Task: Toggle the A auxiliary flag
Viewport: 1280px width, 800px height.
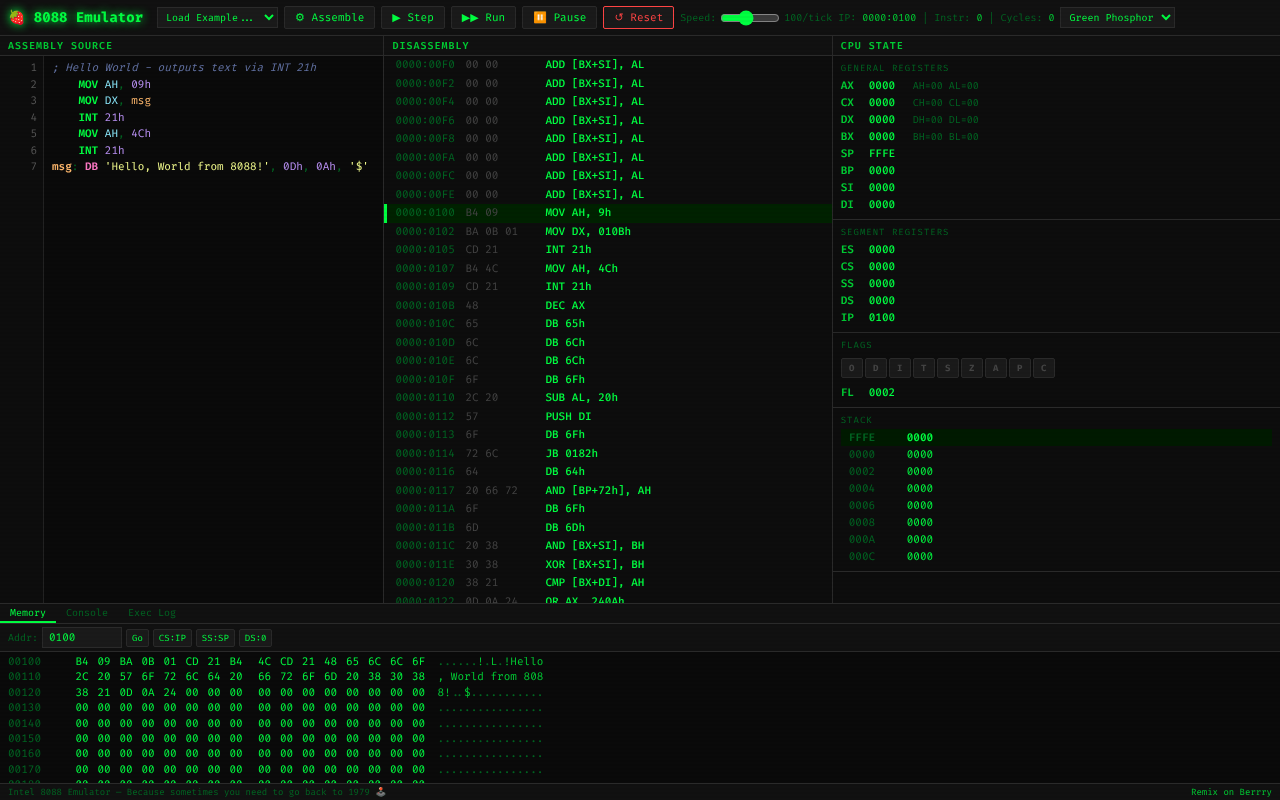Action: tap(996, 368)
